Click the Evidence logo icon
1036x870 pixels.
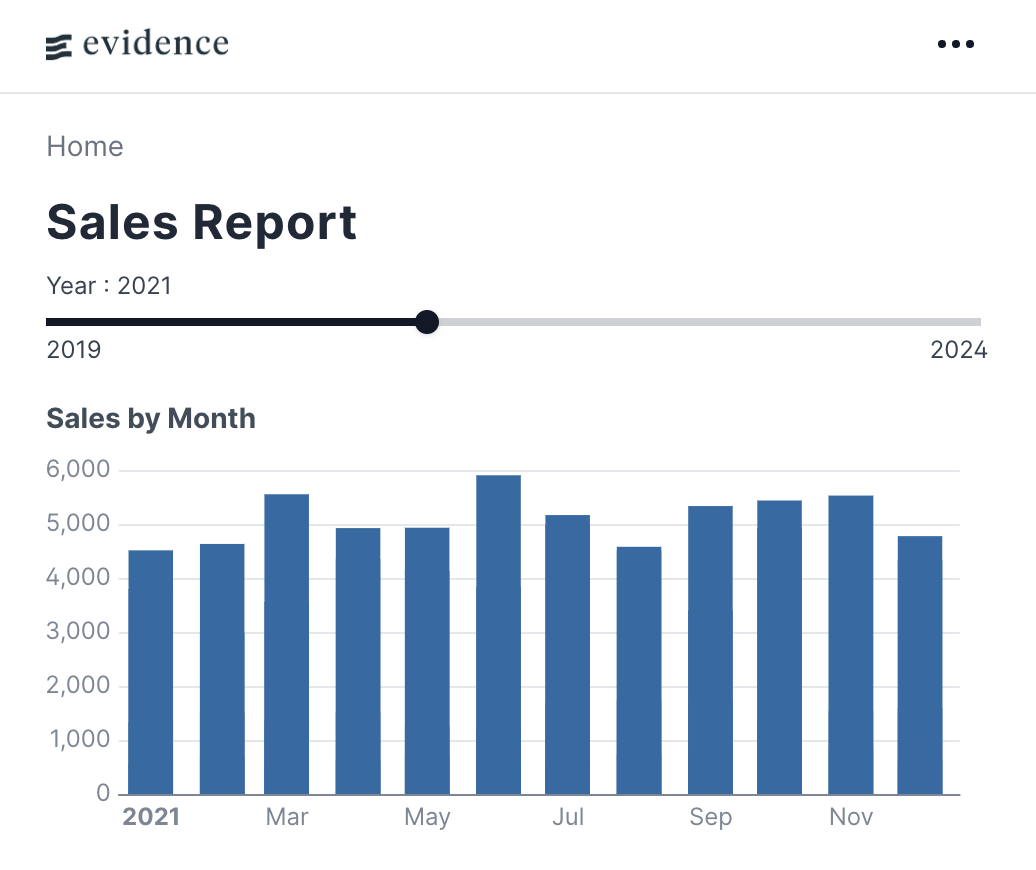[x=58, y=47]
